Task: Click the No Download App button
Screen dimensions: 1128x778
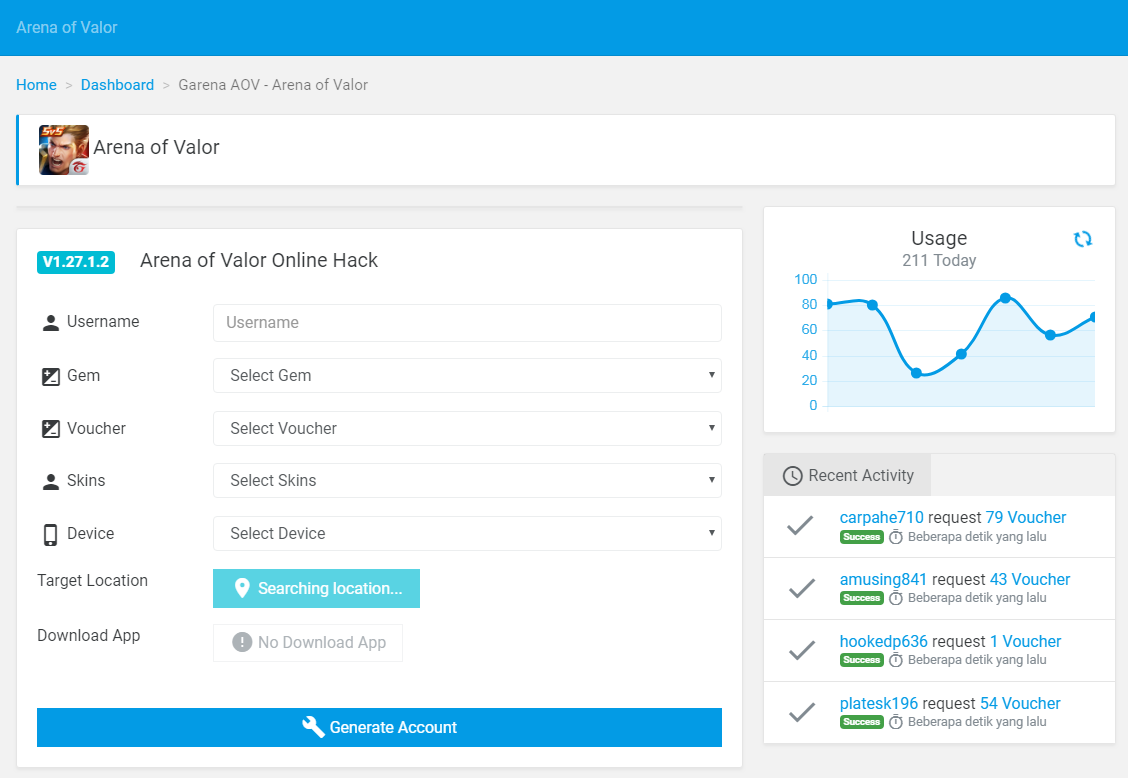Action: click(308, 643)
